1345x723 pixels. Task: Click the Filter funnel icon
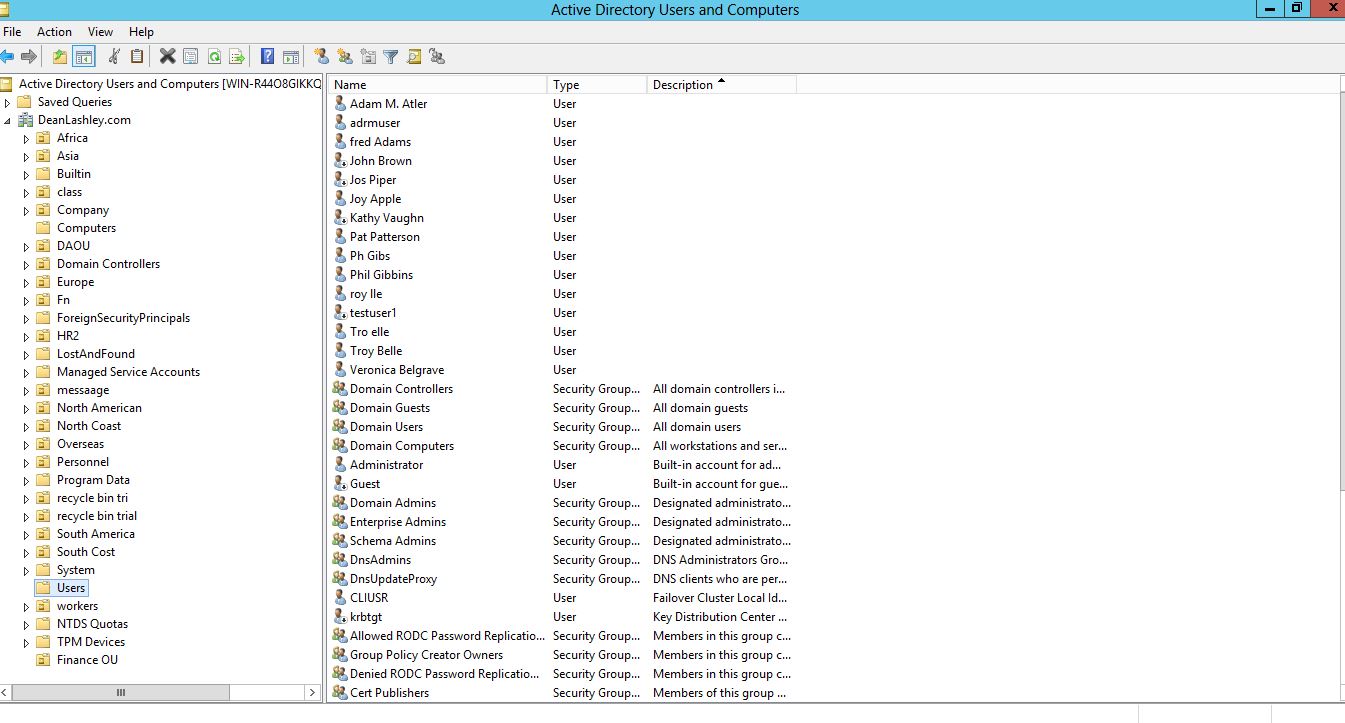391,57
